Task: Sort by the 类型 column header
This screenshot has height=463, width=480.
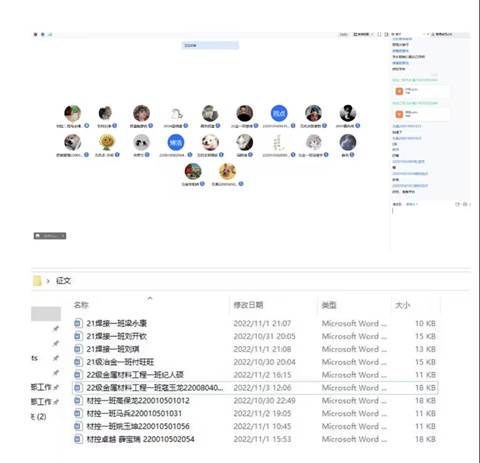Action: point(329,305)
